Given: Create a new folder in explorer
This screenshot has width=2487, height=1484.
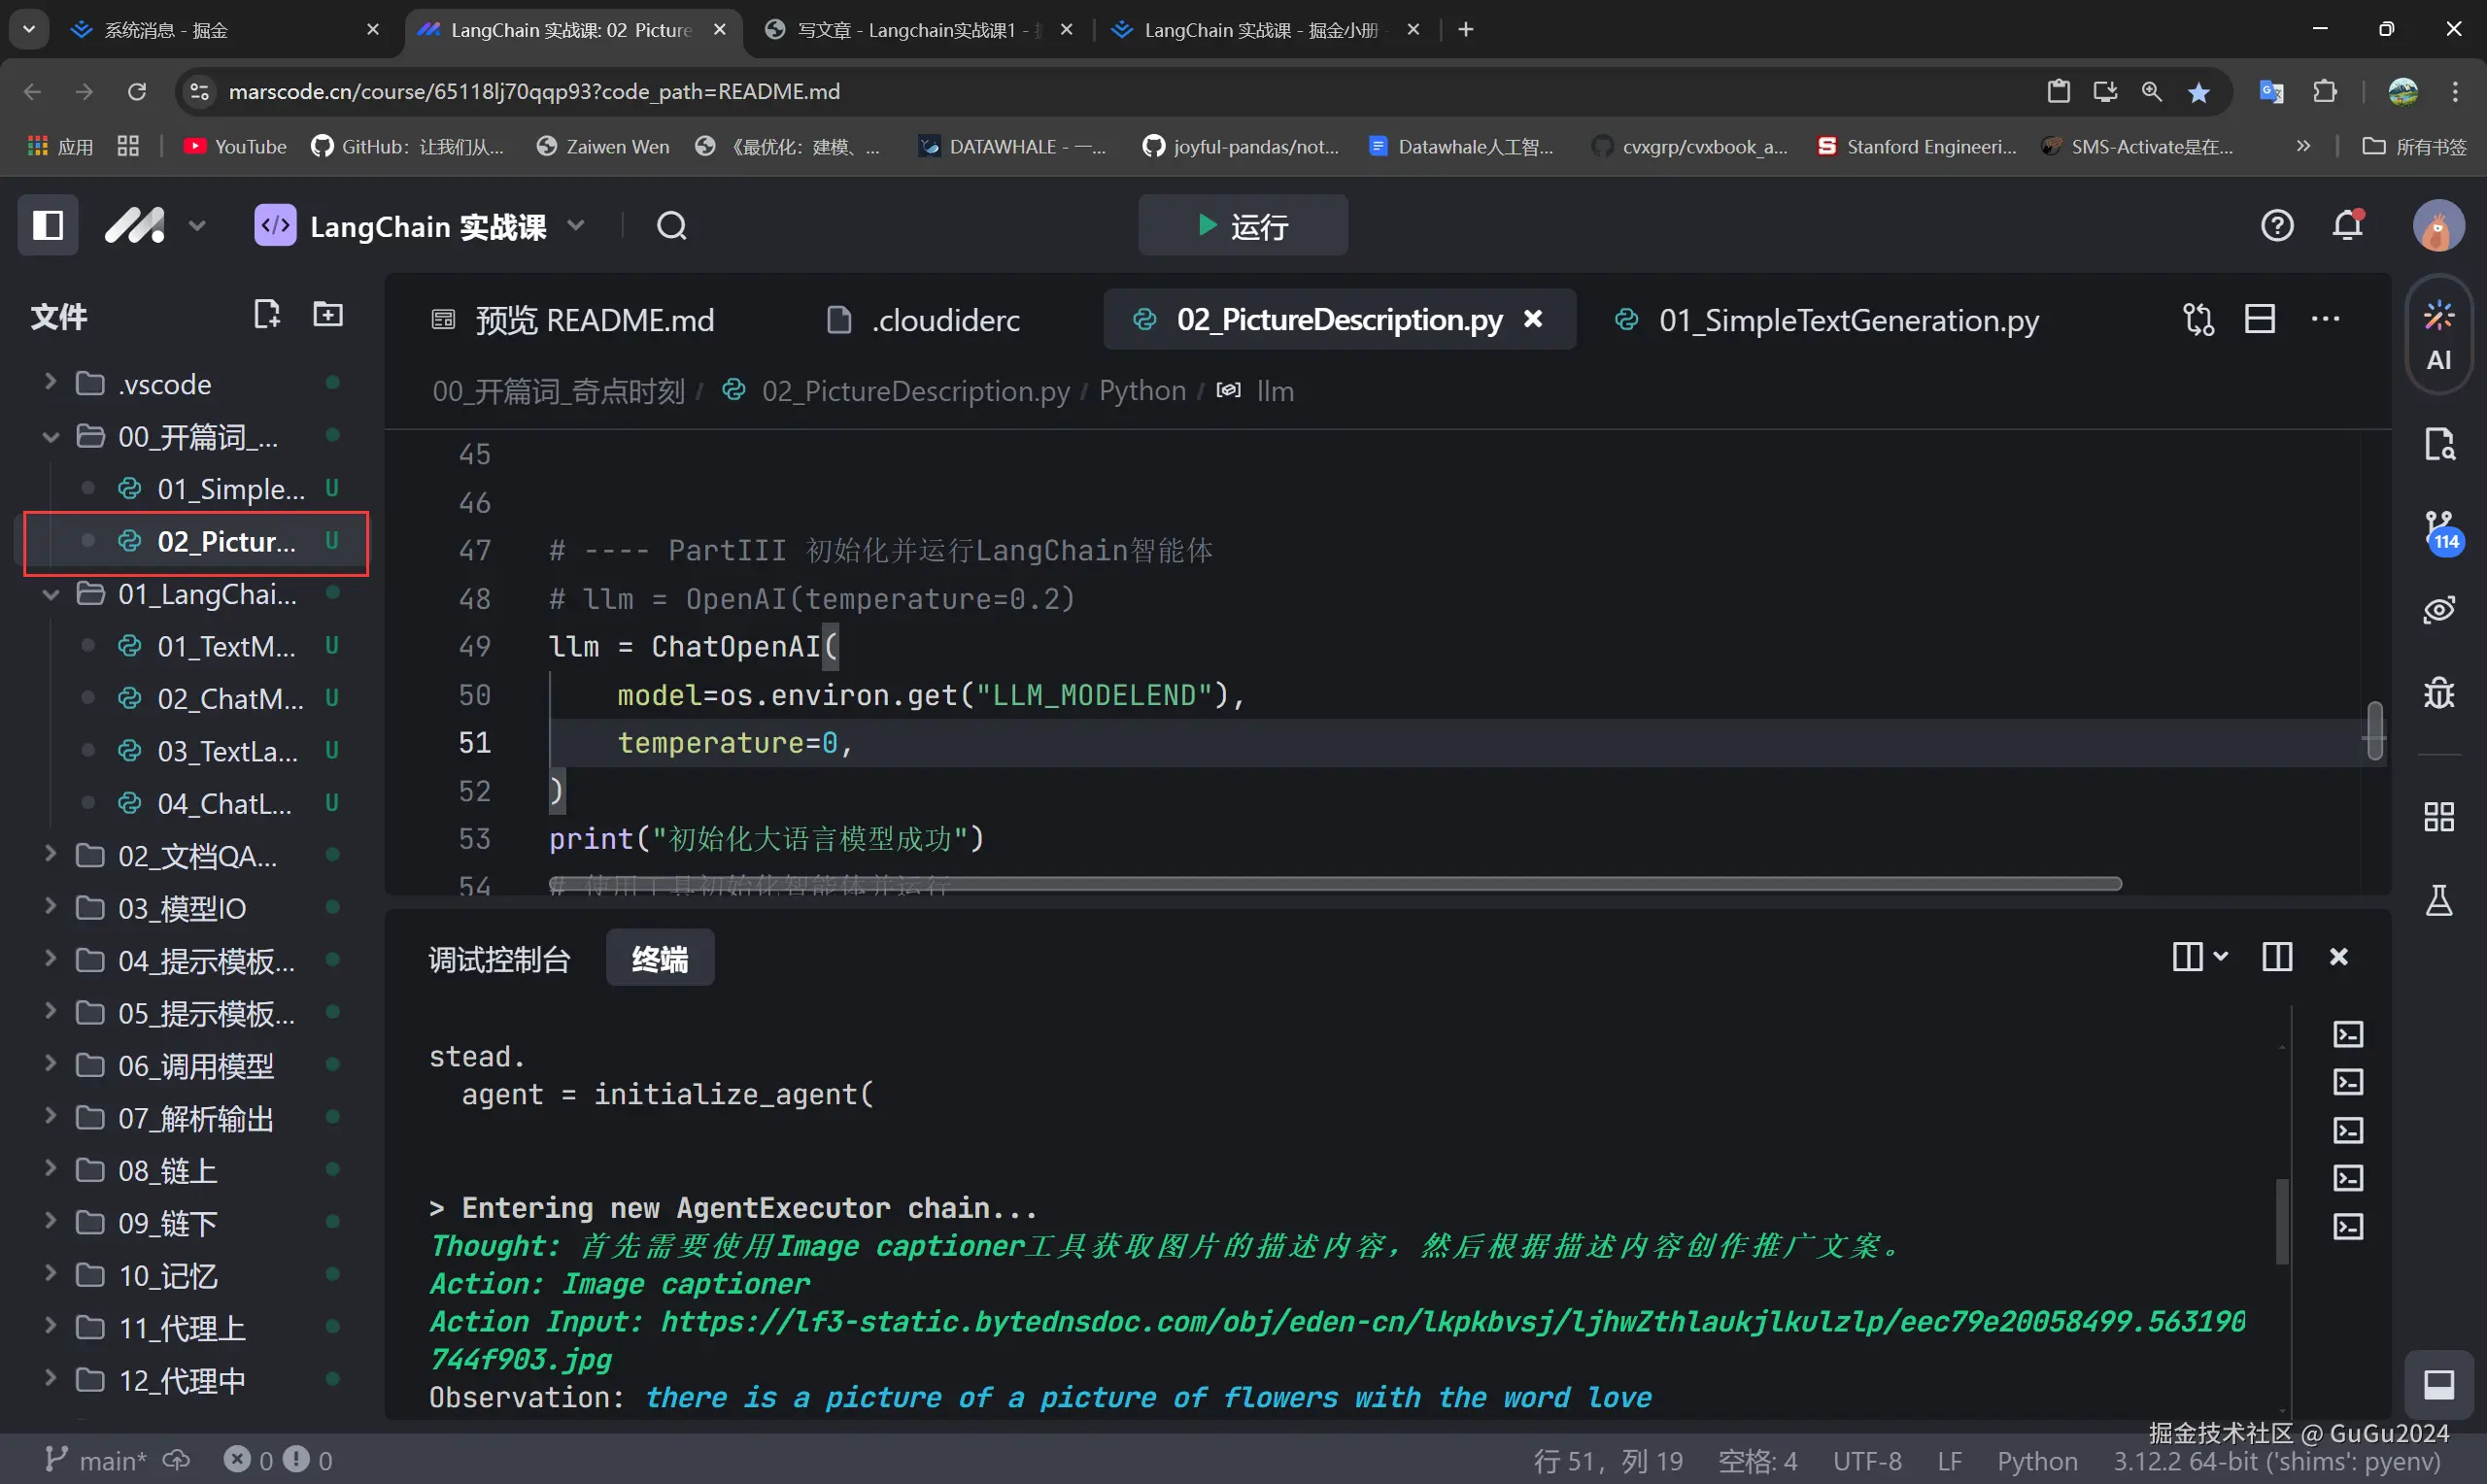Looking at the screenshot, I should [x=328, y=315].
